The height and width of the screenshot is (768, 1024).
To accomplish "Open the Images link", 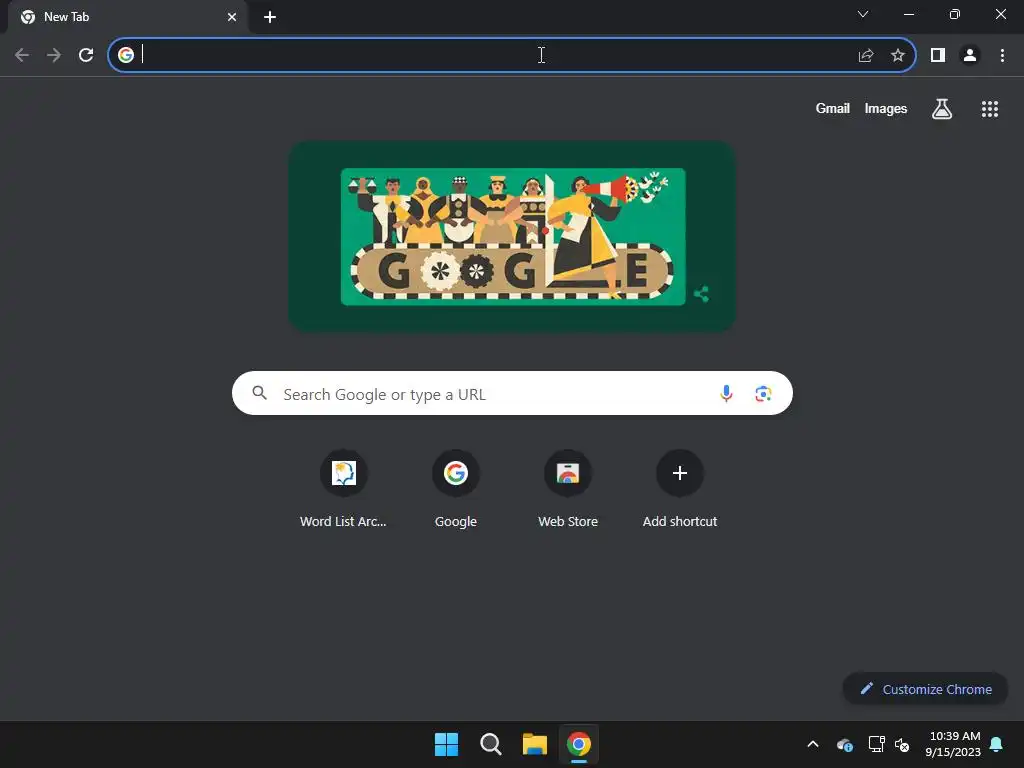I will 886,108.
